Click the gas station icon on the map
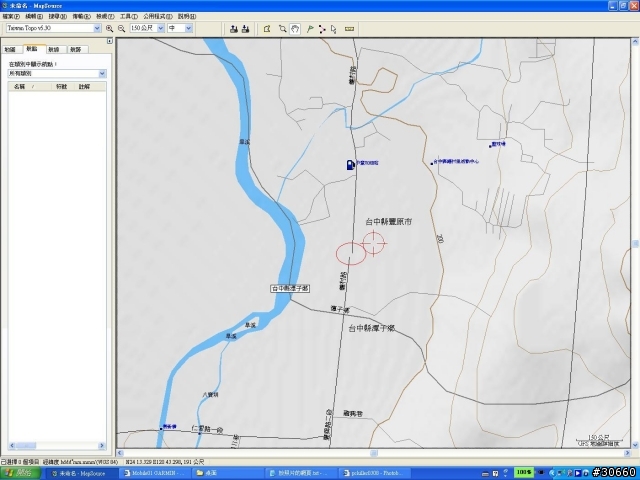This screenshot has height=480, width=640. coord(350,164)
